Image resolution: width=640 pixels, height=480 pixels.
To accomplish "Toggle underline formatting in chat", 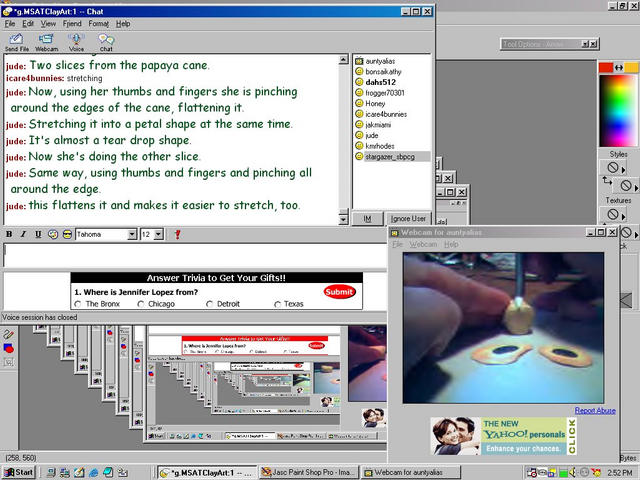I will (x=38, y=234).
